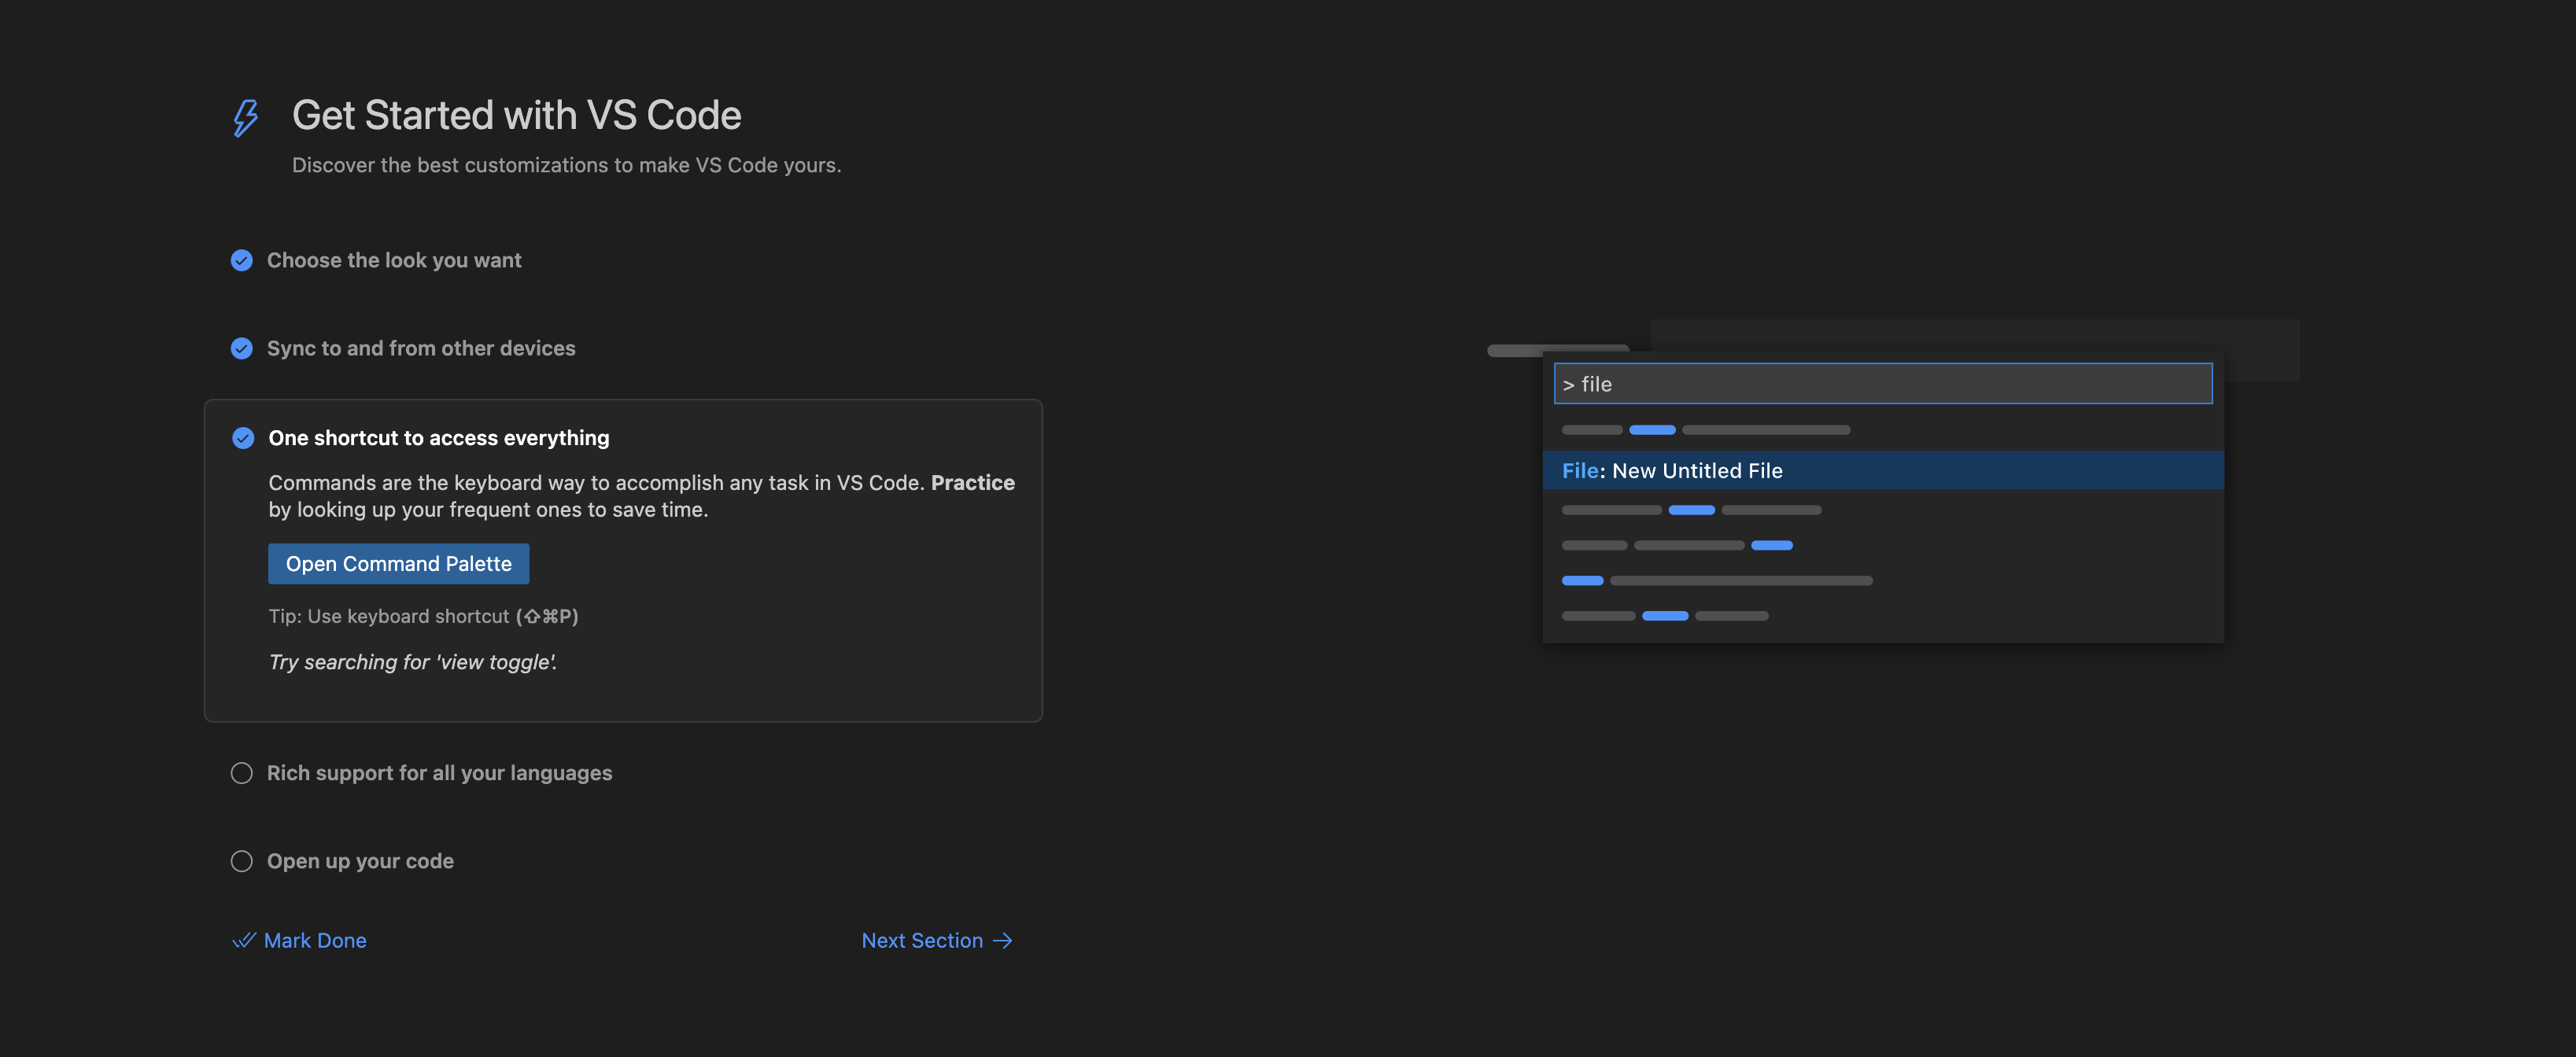Click Open Command Palette button
The width and height of the screenshot is (2576, 1057).
[398, 564]
